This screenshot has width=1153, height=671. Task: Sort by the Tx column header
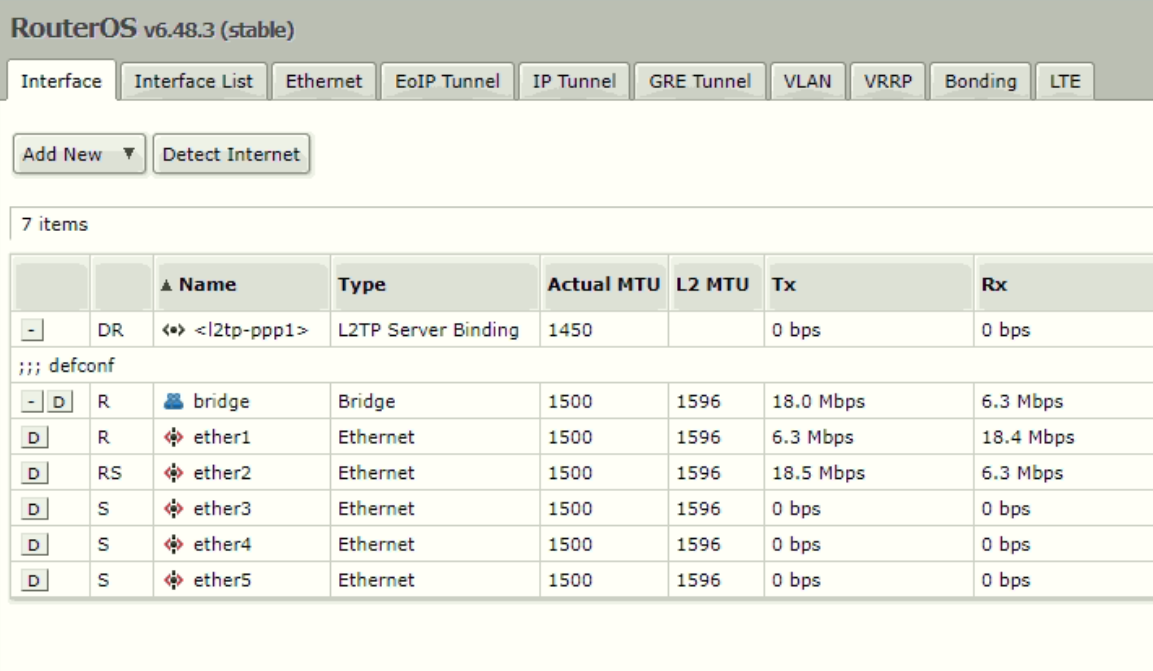[868, 284]
